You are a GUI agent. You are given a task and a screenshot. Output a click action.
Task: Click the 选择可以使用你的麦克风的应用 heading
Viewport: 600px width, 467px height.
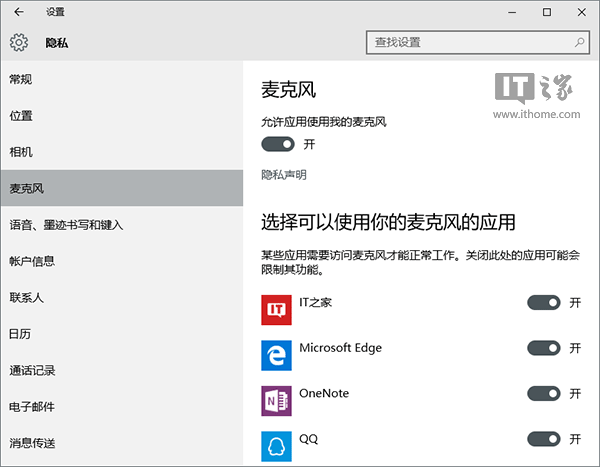coord(388,222)
